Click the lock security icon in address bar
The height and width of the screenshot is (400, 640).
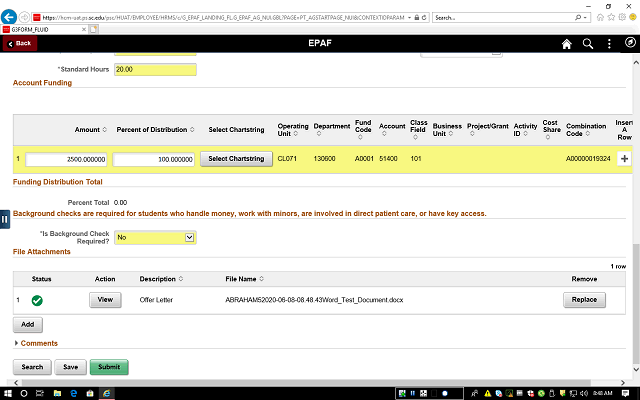417,18
